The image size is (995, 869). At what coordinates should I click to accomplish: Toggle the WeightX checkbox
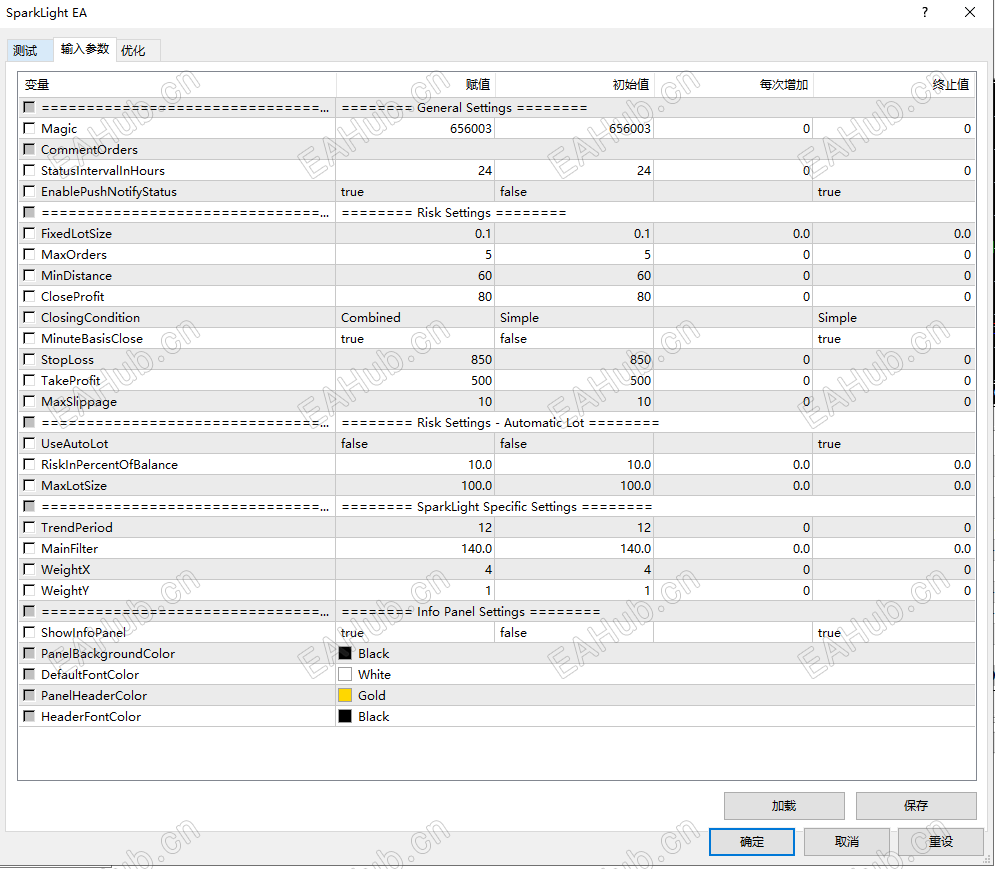click(29, 569)
